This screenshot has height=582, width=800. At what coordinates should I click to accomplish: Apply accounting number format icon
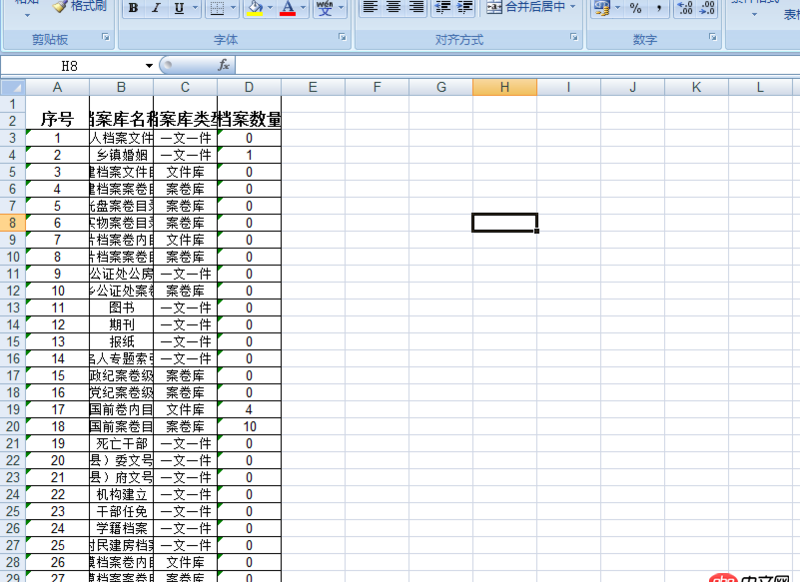click(x=602, y=8)
